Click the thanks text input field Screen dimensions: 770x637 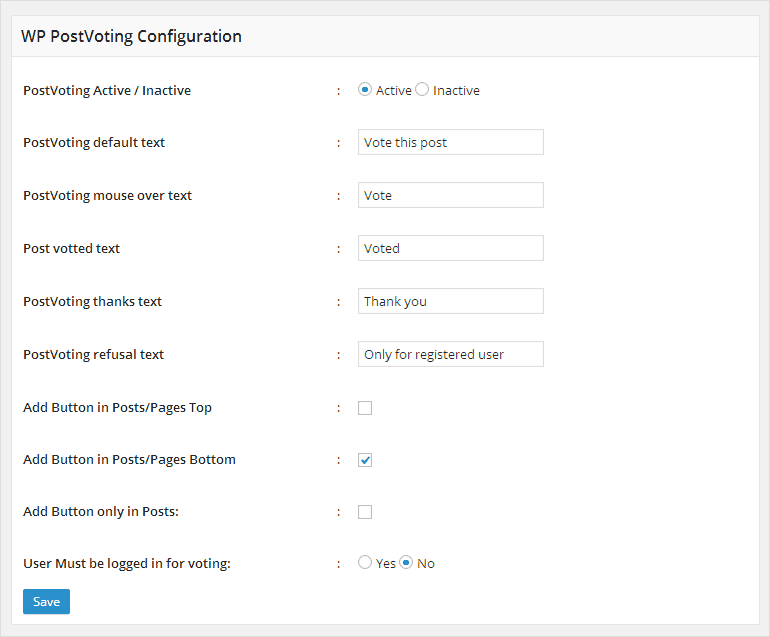click(451, 302)
